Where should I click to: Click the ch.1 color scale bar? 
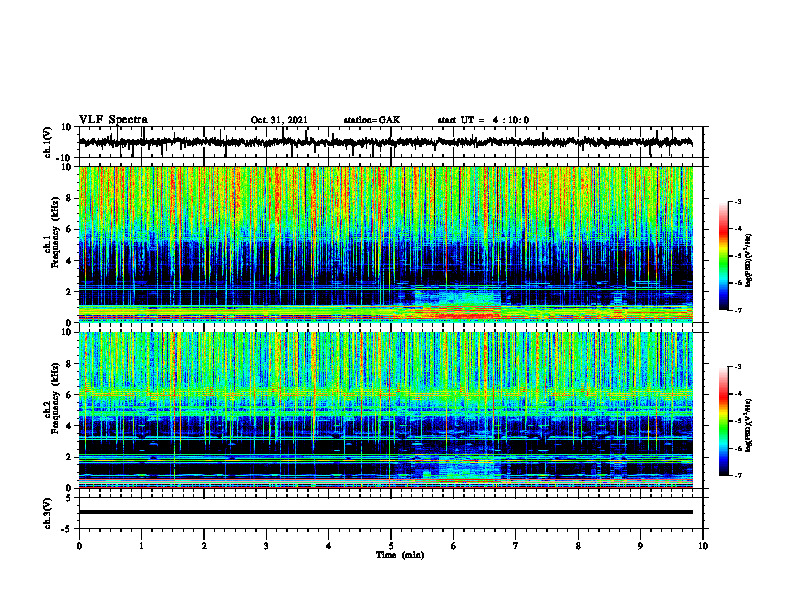(723, 256)
